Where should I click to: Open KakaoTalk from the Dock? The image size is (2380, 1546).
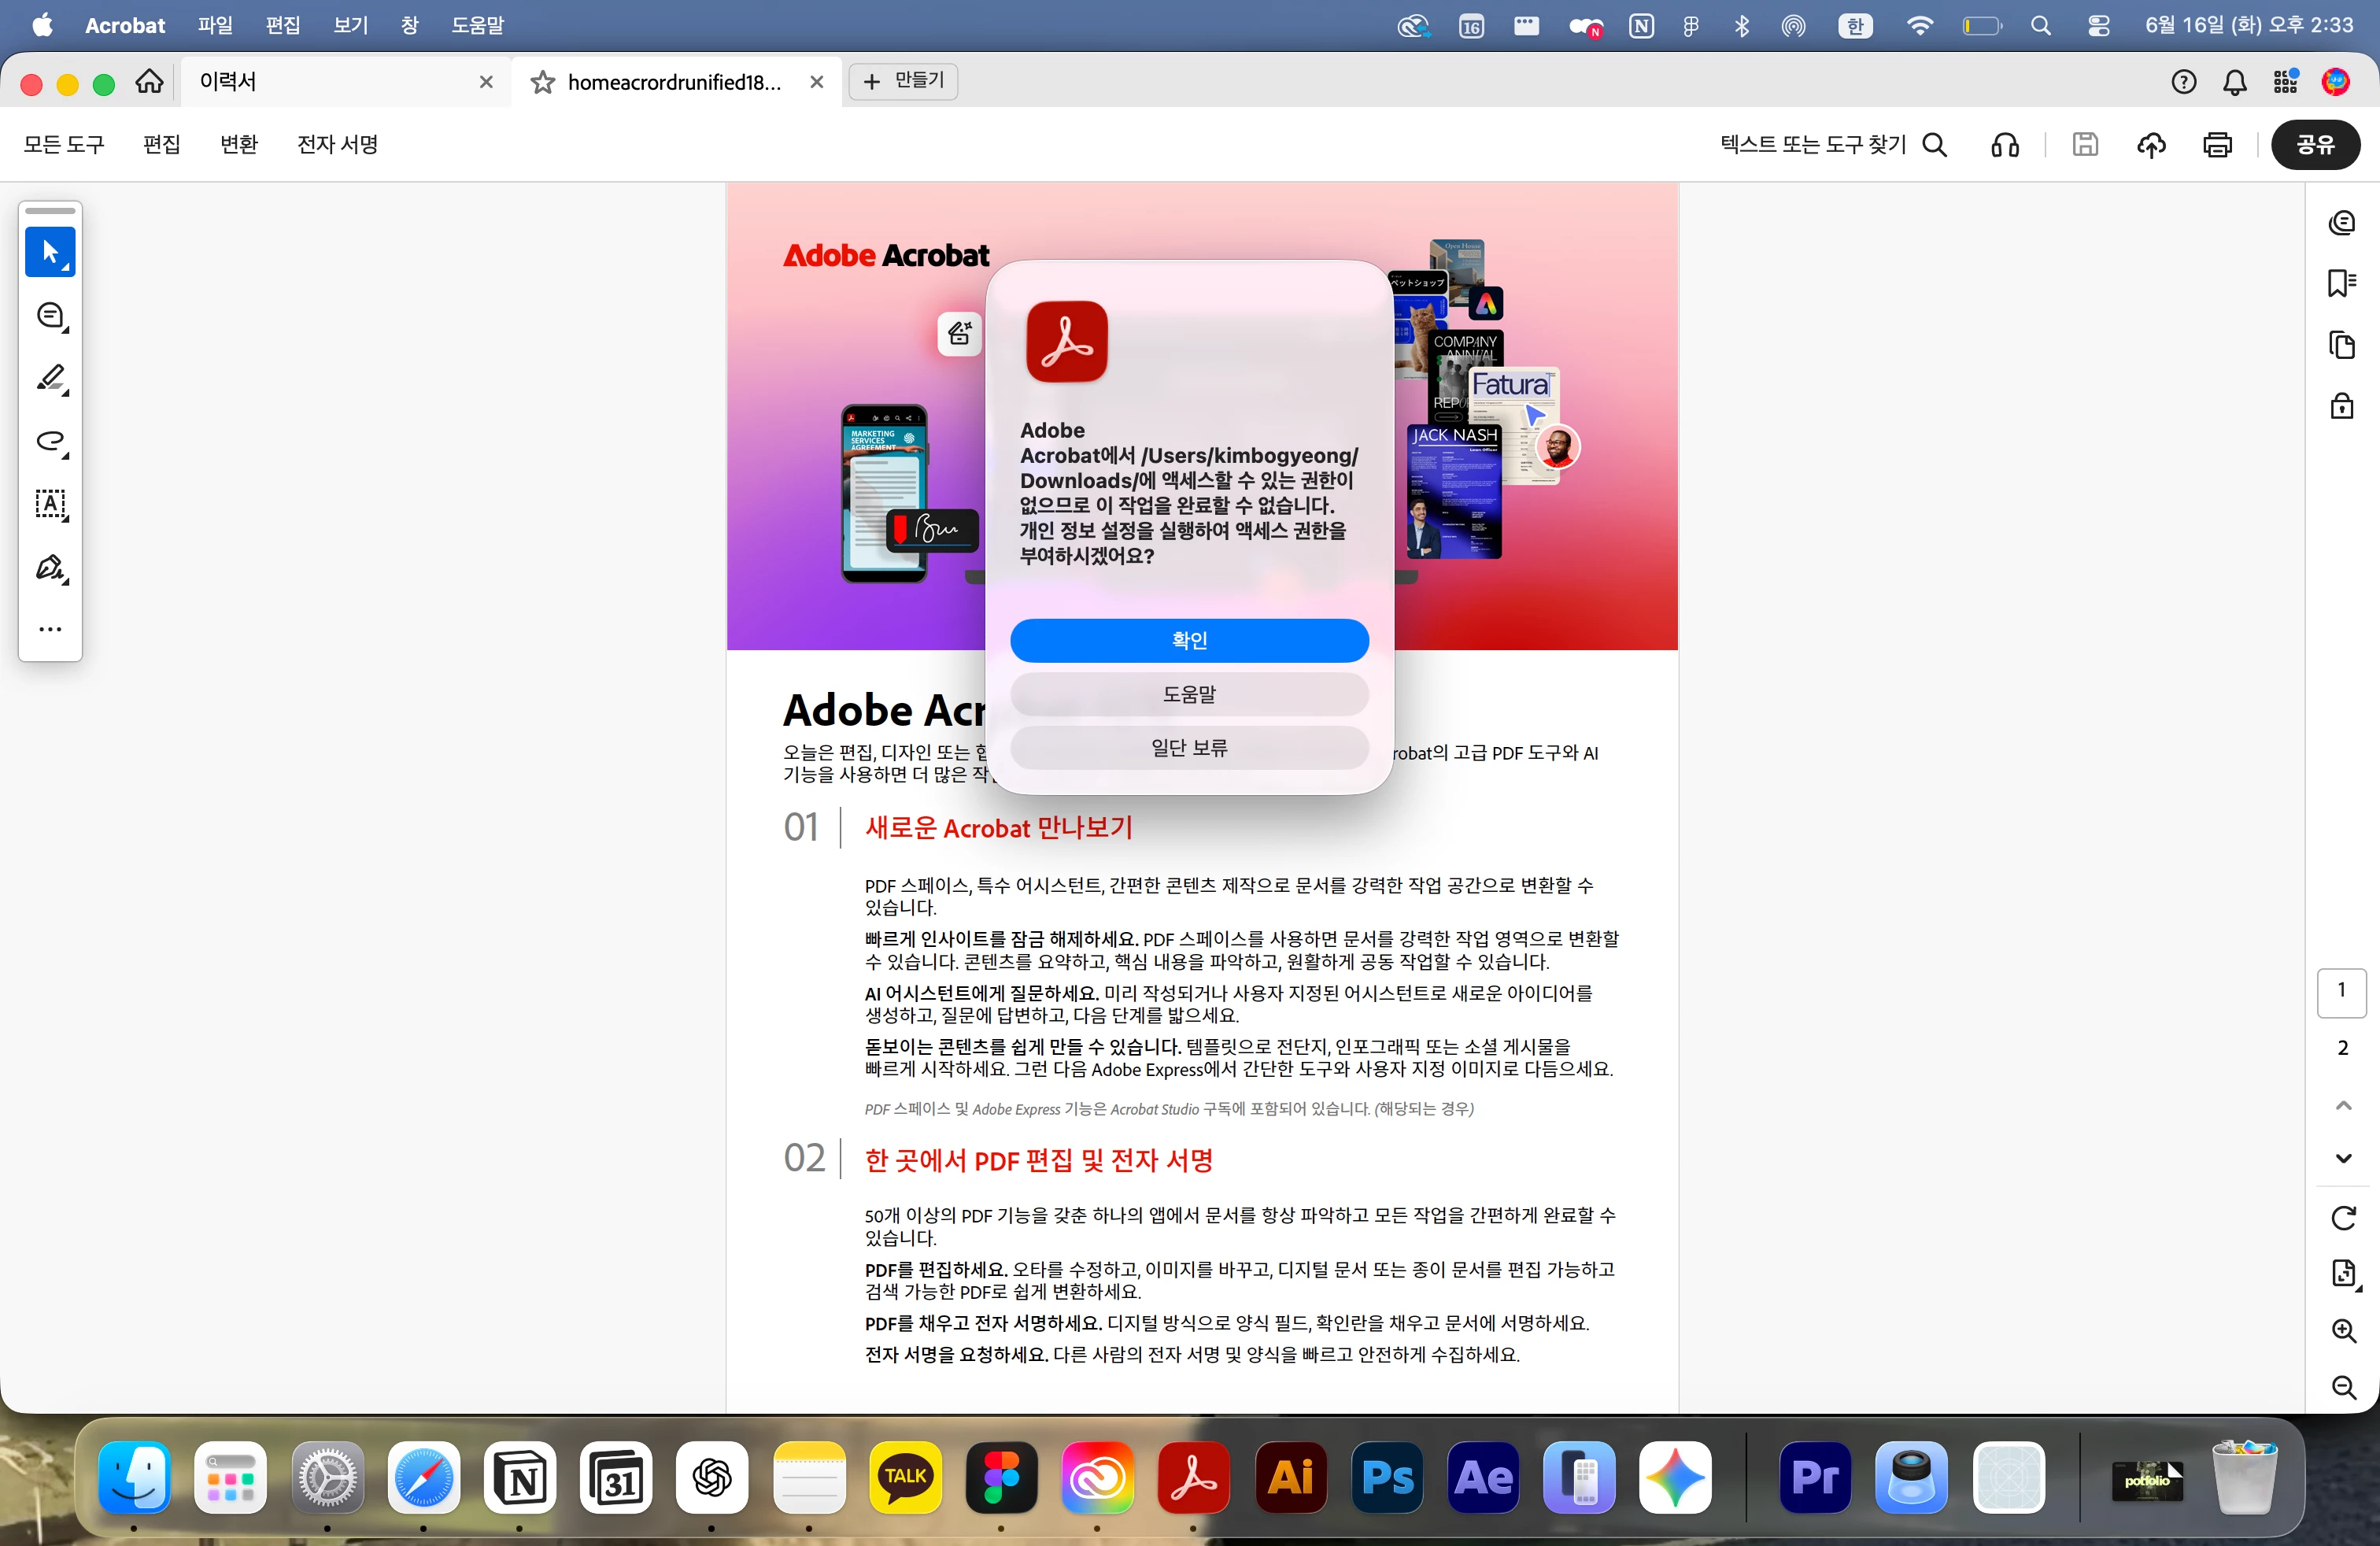905,1477
